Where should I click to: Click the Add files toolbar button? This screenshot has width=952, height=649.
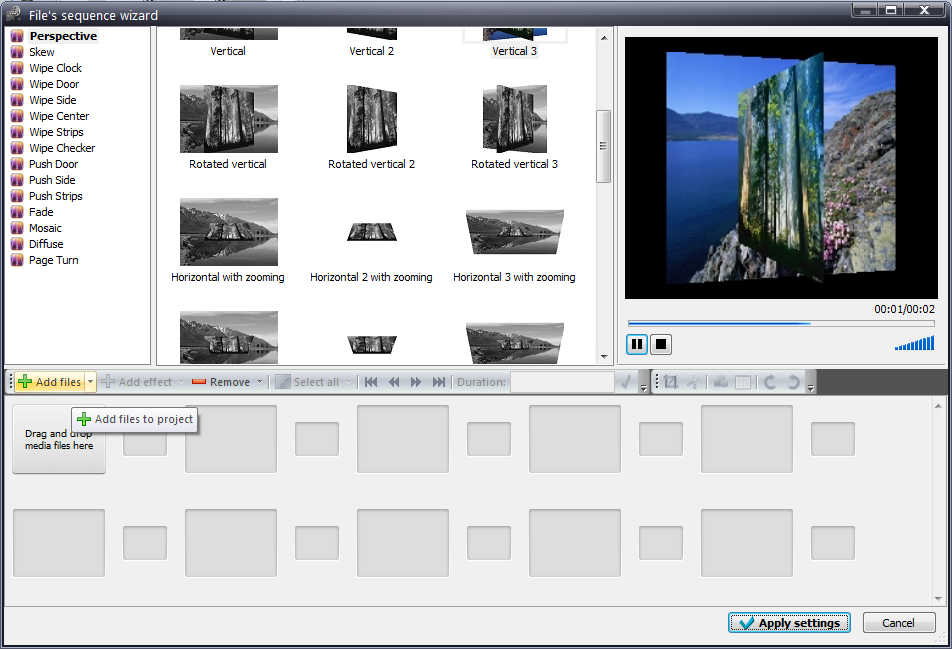tap(50, 382)
